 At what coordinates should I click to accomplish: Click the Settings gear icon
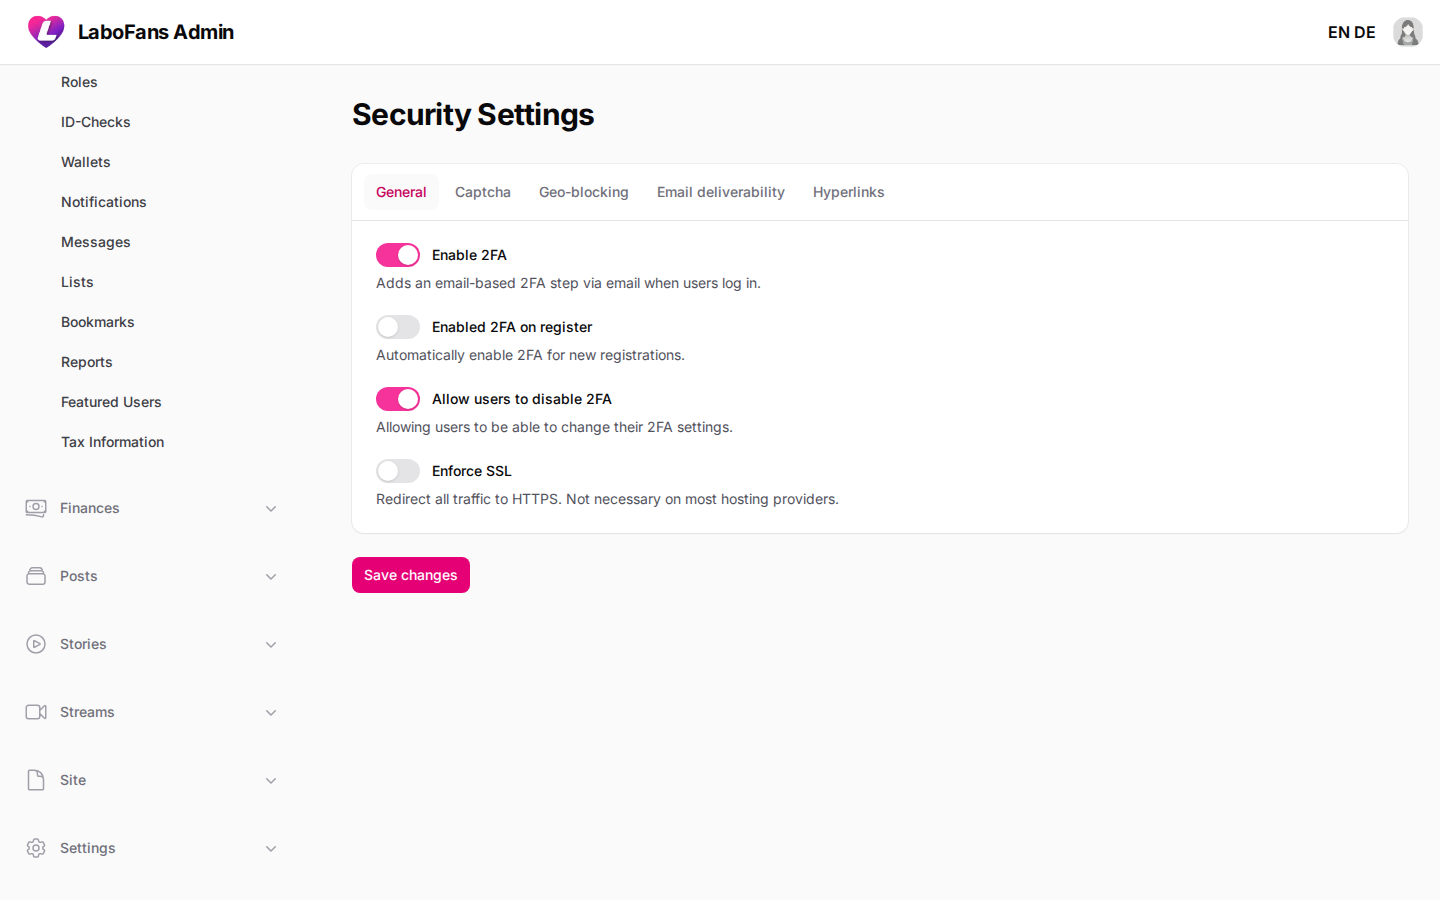point(36,848)
